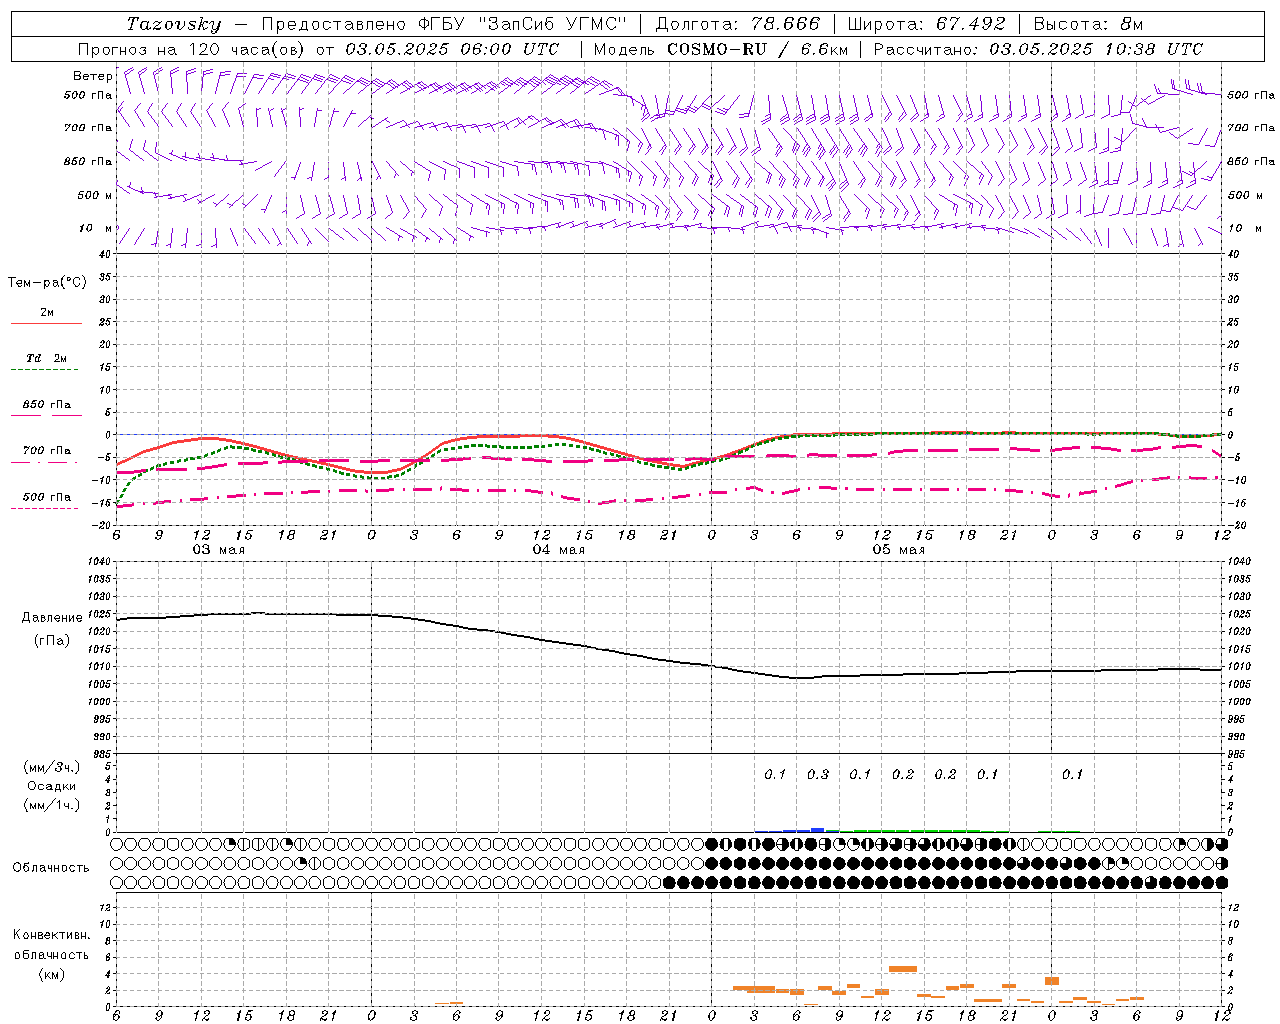
Task: Click the '04 мая' date label
Action: click(x=559, y=550)
